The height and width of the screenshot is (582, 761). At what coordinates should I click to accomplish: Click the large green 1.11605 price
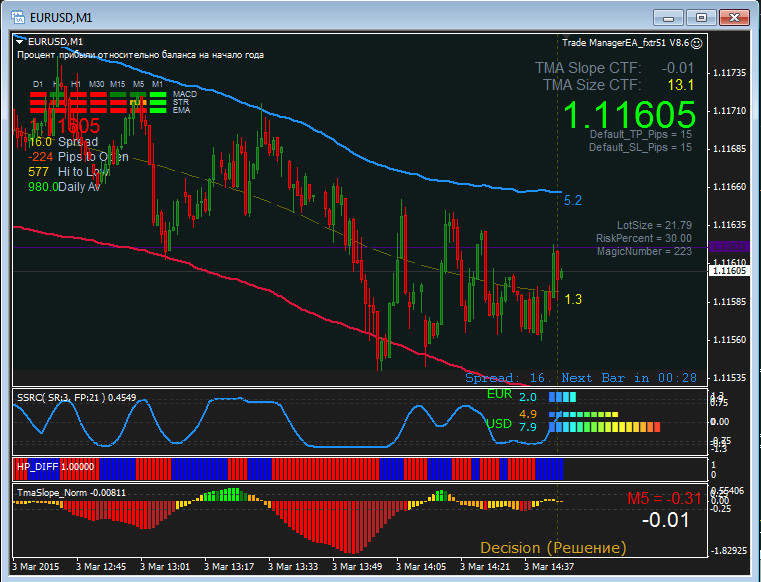click(x=629, y=115)
